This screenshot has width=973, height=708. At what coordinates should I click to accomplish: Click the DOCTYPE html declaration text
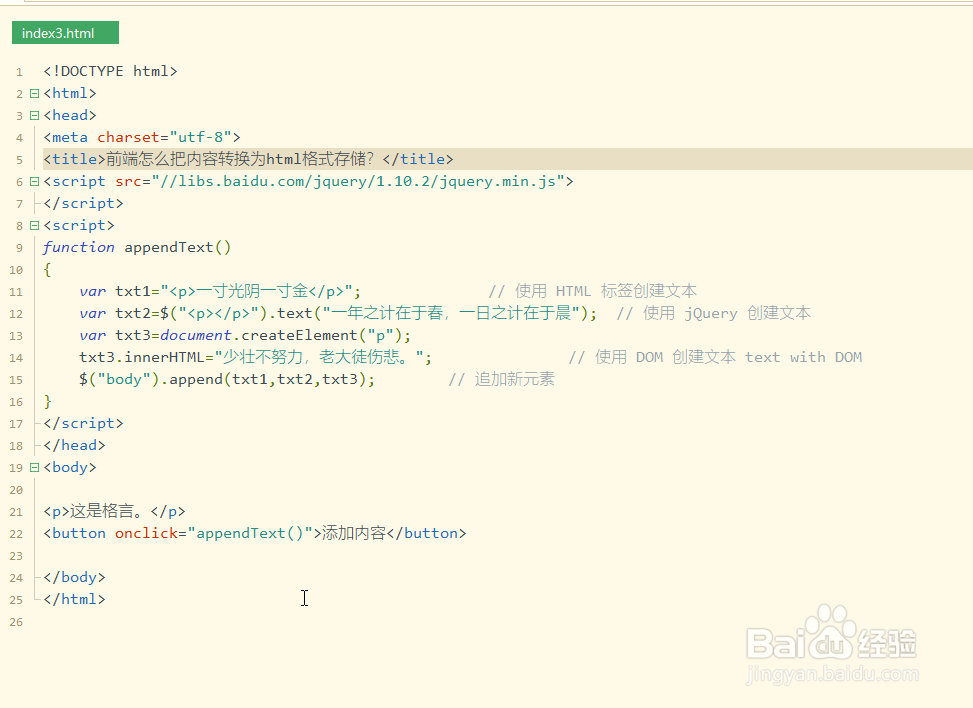[110, 71]
